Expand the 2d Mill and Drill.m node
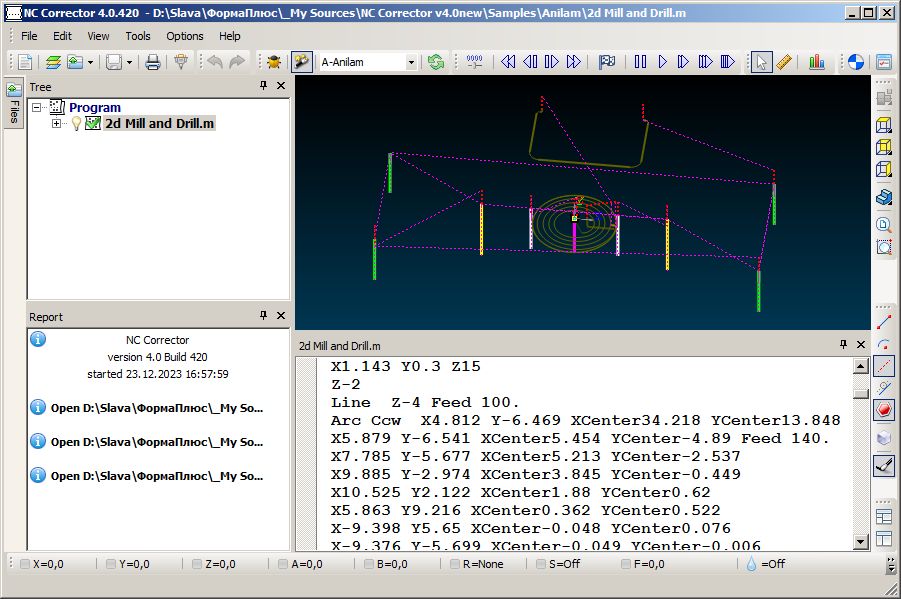 coord(56,123)
